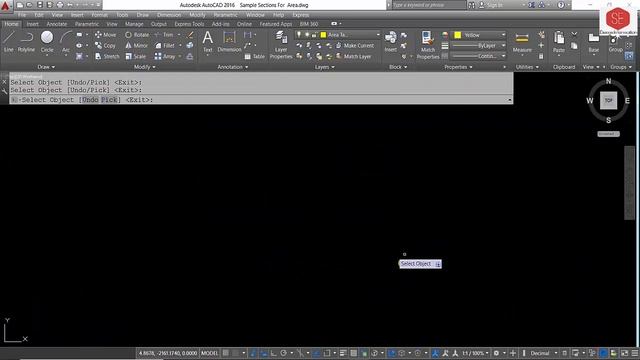Switch to the Manage ribbon tab
Screen dimensions: 640x360
click(x=134, y=24)
